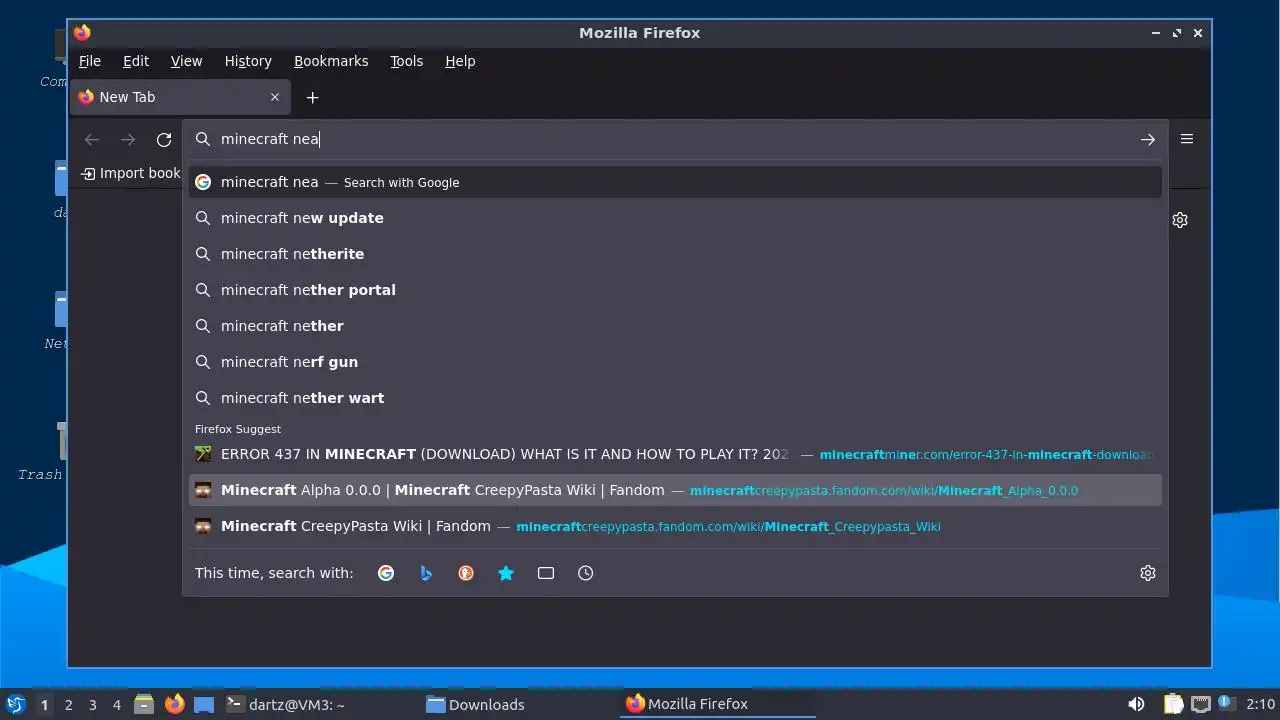Click Mozilla Firefox taskbar entry
This screenshot has width=1280, height=720.
coord(717,704)
